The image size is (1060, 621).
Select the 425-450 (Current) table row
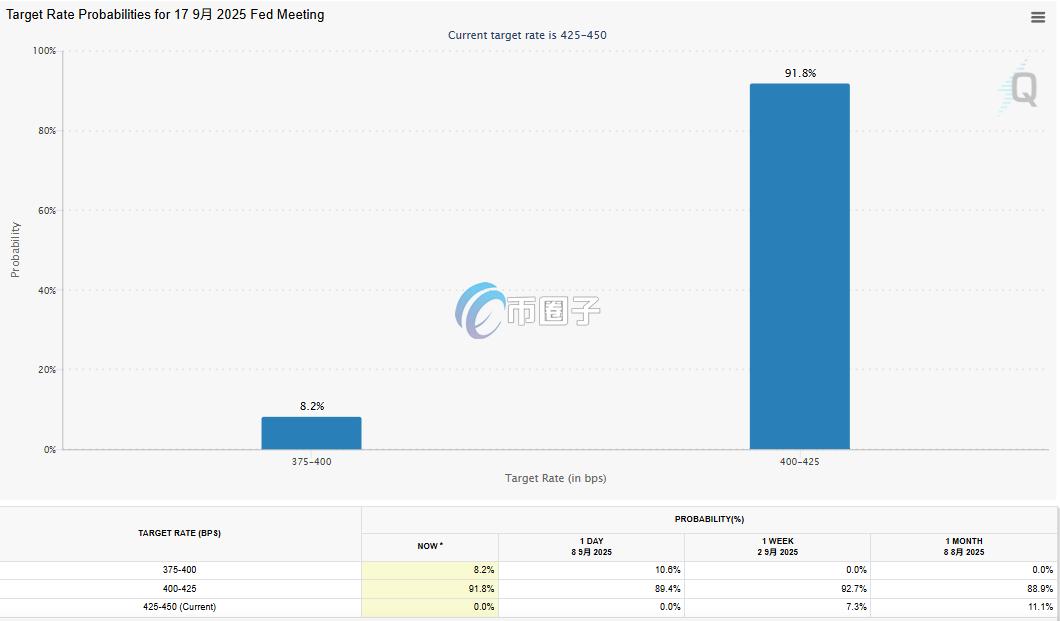click(180, 607)
